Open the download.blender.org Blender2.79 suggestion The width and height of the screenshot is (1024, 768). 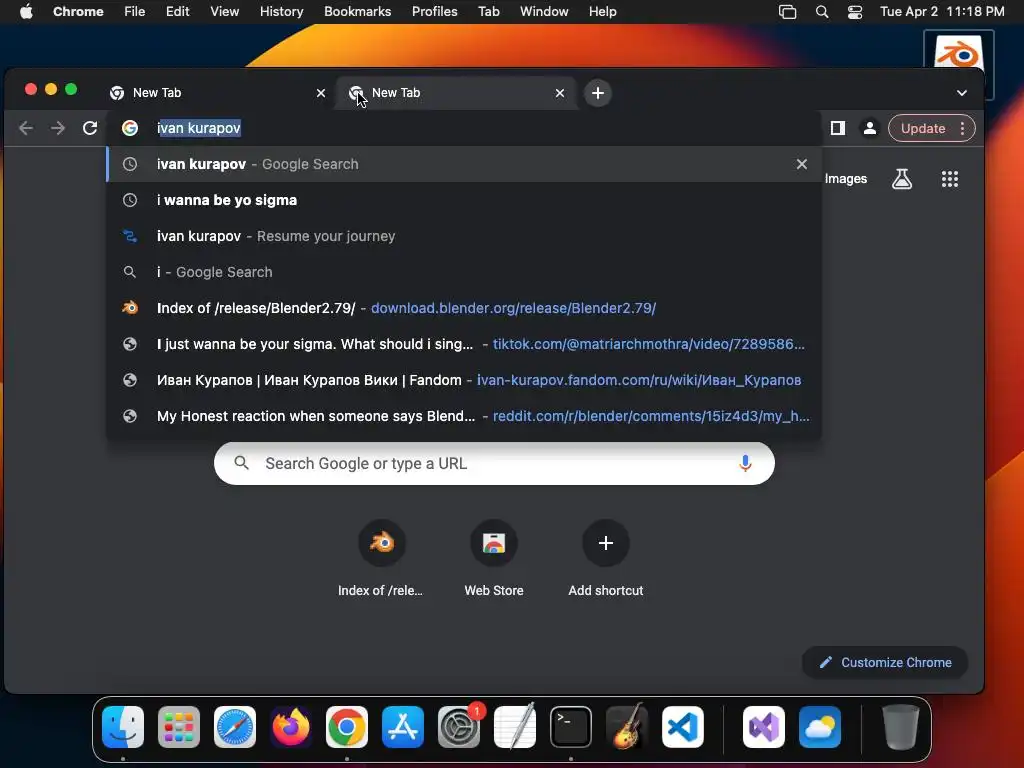coord(464,308)
